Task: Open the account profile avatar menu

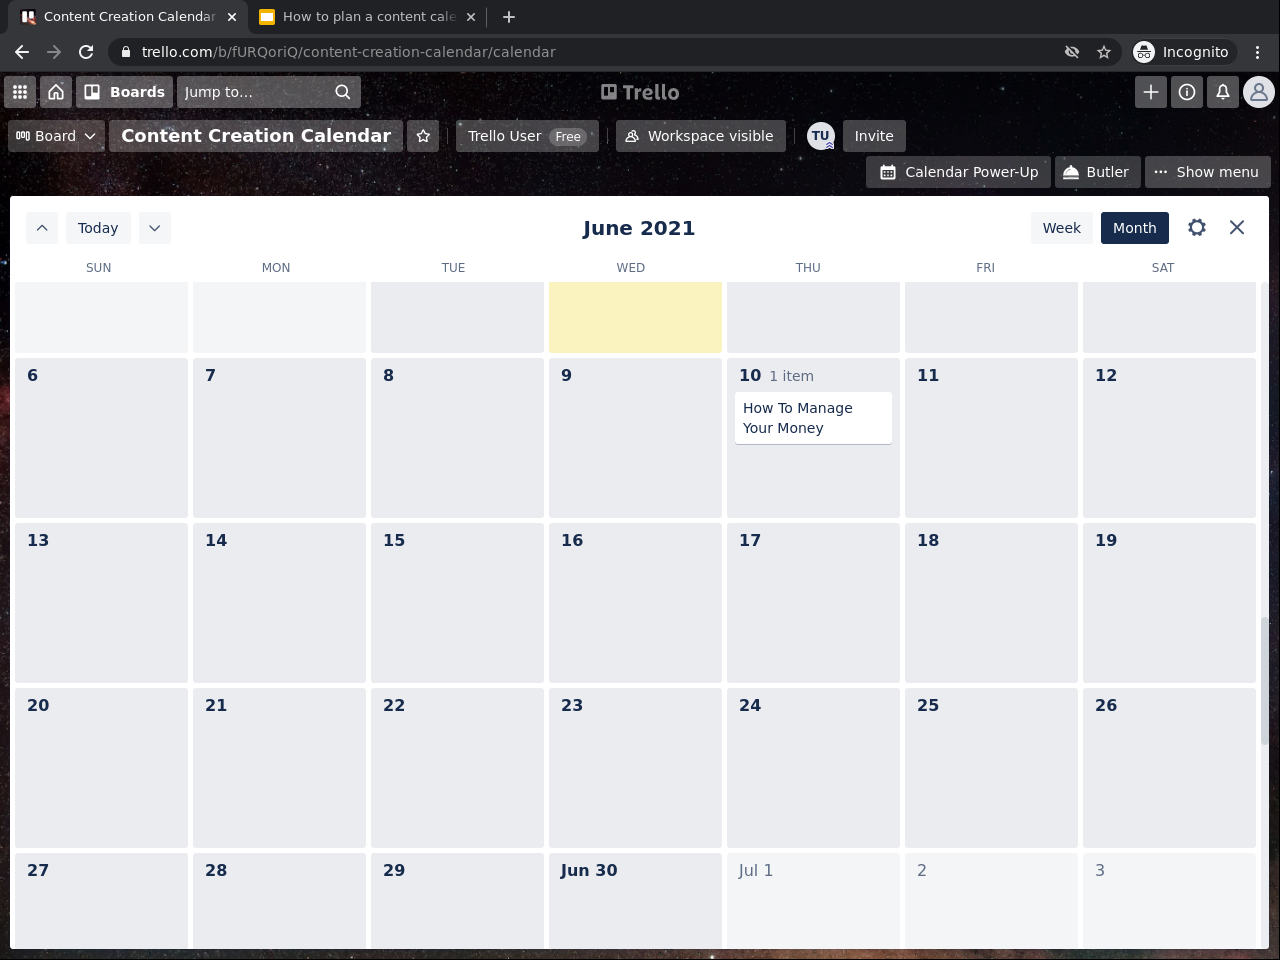Action: [x=1259, y=92]
